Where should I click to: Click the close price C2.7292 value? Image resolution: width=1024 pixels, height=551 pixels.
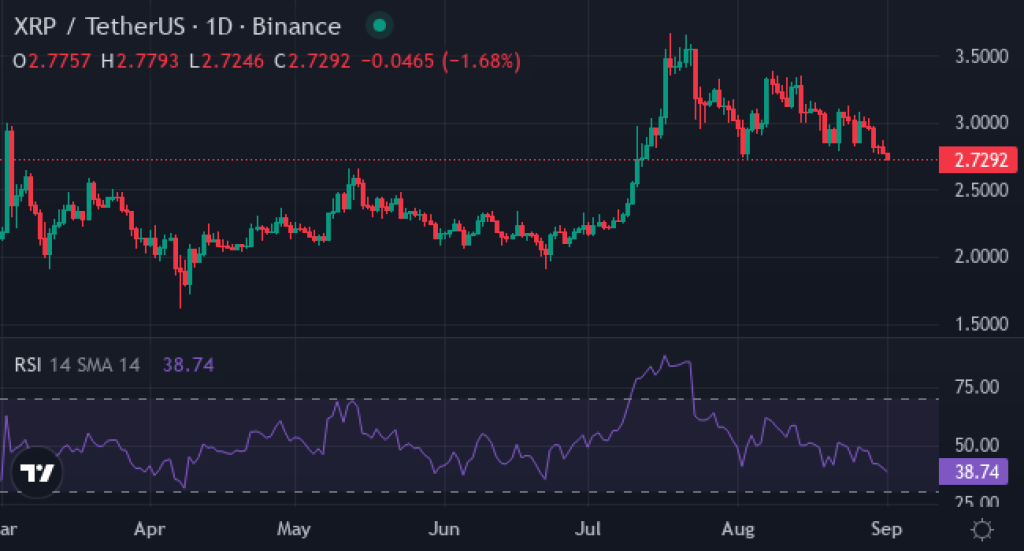pyautogui.click(x=313, y=61)
